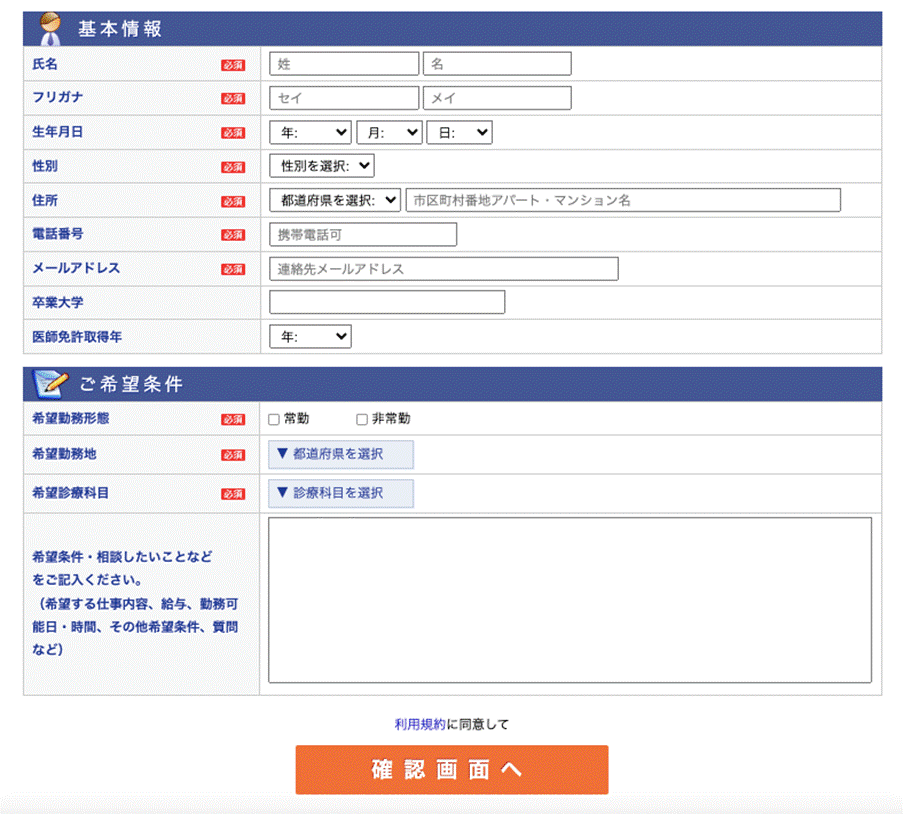Focus the 連絡先メールアドレス email field
The width and height of the screenshot is (903, 814).
tap(444, 269)
